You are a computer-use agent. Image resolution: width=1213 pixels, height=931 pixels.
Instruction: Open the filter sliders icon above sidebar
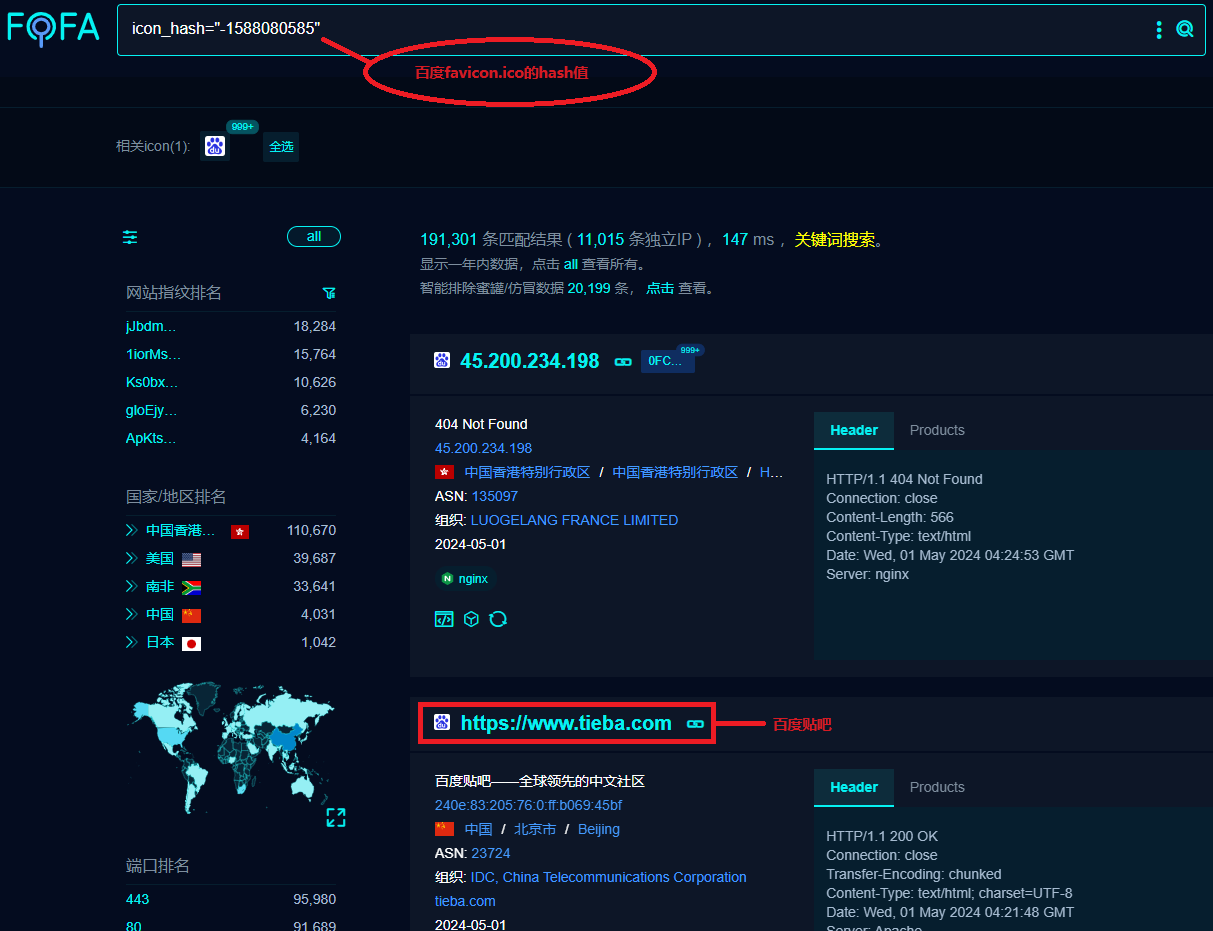pyautogui.click(x=130, y=237)
